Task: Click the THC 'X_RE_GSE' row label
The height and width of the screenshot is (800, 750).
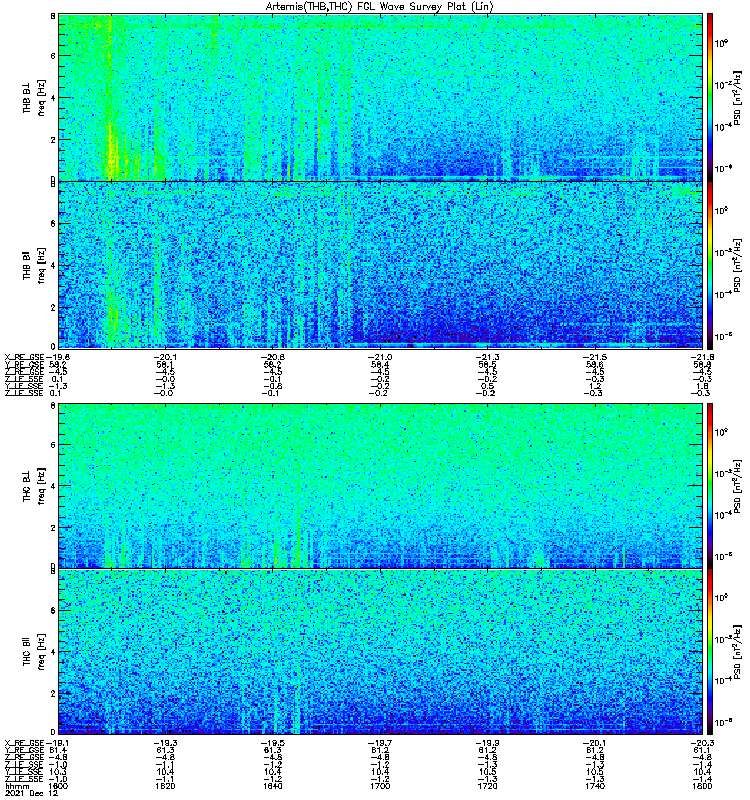Action: [x=24, y=743]
